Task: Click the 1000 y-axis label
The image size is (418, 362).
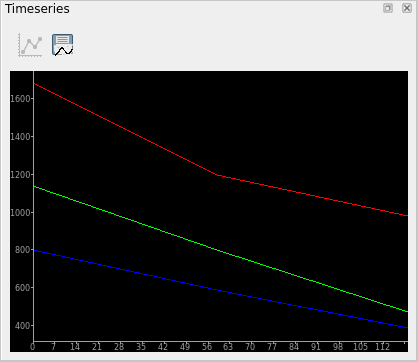Action: pos(20,212)
